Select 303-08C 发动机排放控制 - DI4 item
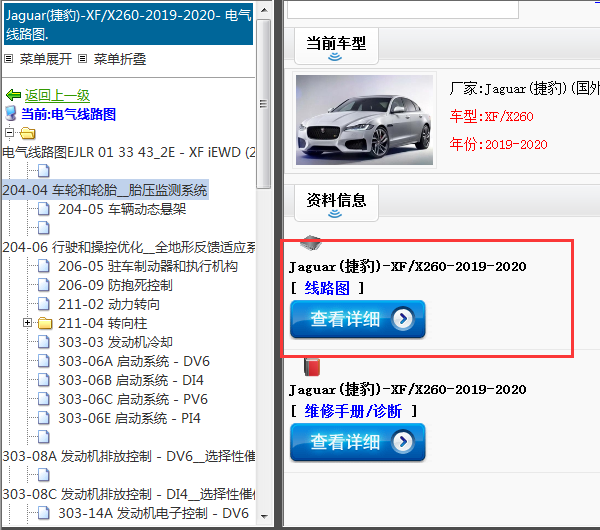The width and height of the screenshot is (600, 530). (x=129, y=494)
